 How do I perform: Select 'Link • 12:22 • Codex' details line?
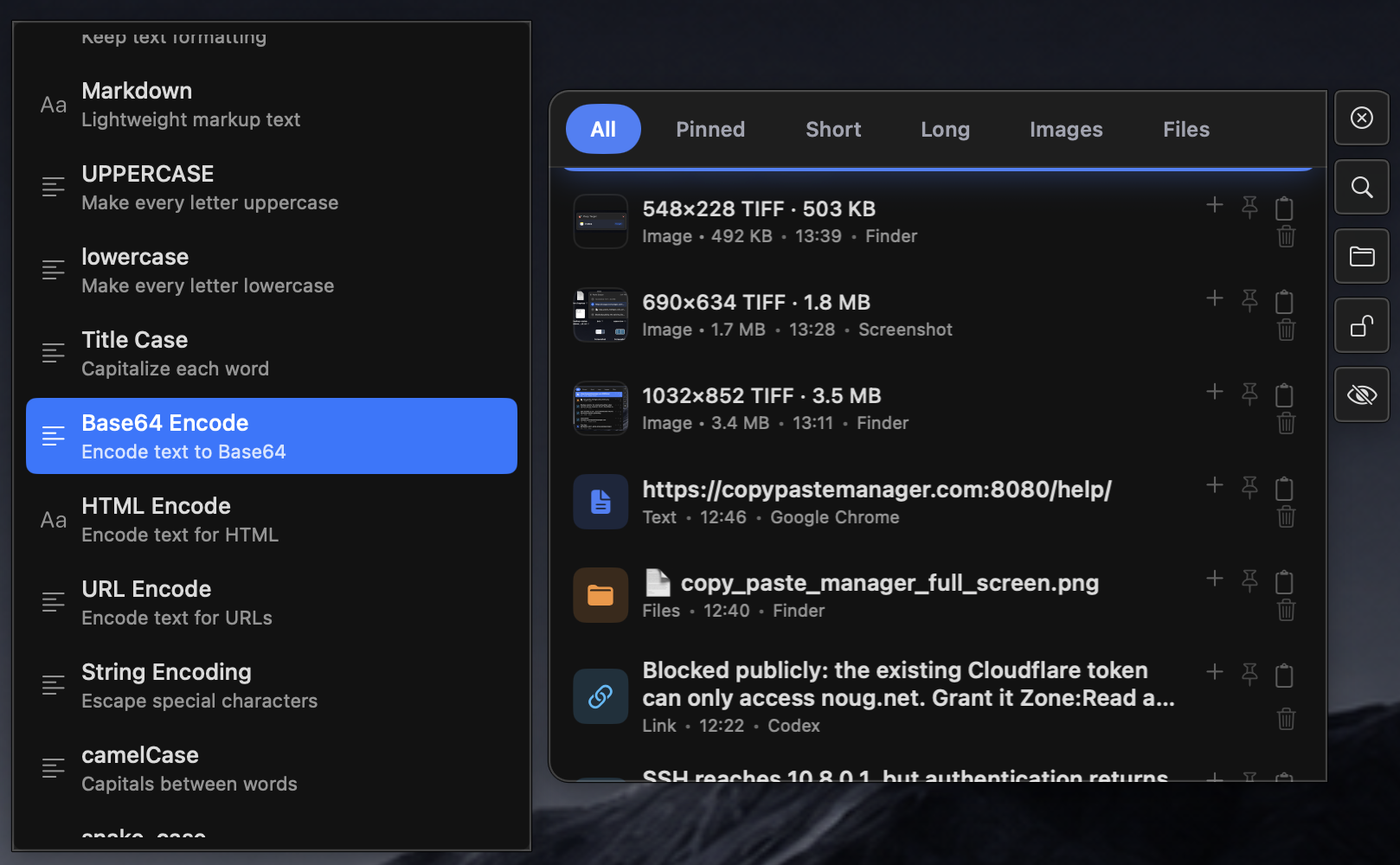731,726
